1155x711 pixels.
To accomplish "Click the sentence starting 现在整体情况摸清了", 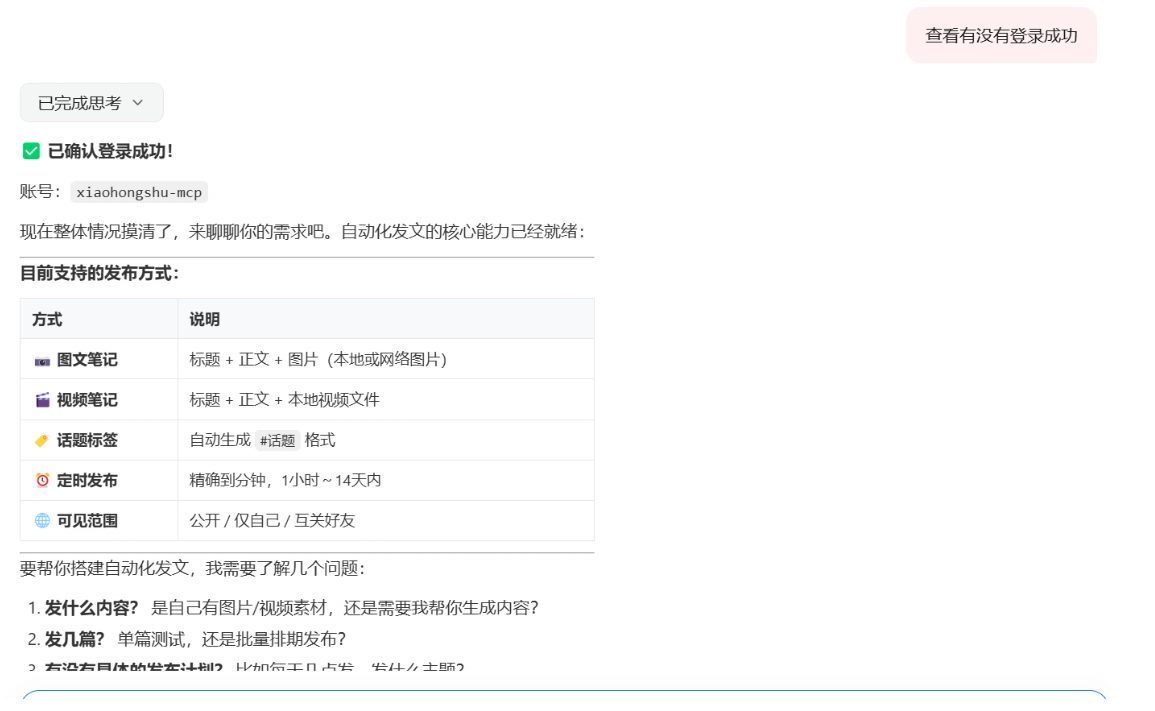I will 303,231.
